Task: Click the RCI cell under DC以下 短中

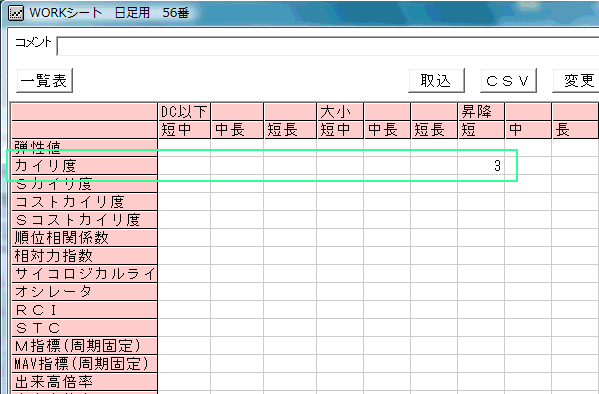Action: click(x=184, y=310)
